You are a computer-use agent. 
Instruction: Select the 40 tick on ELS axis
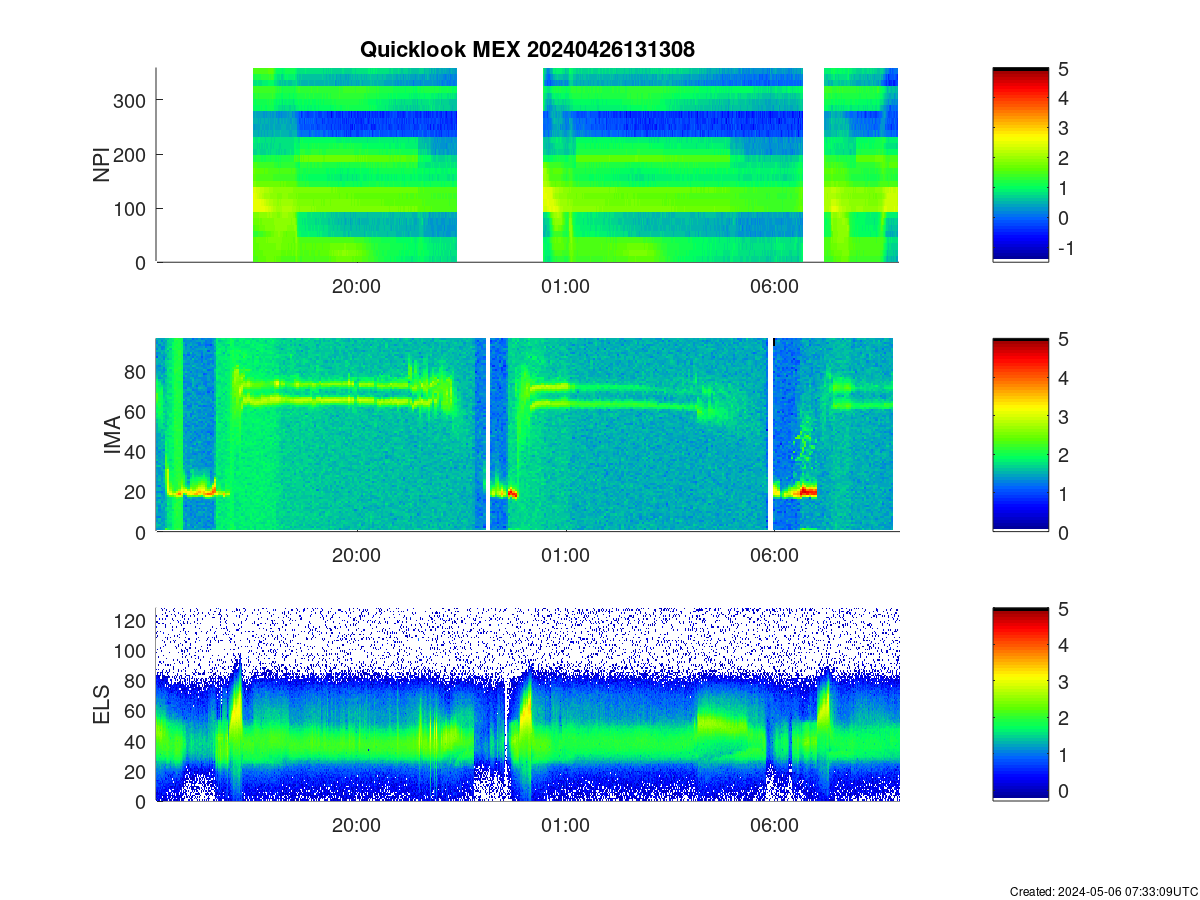coord(137,741)
